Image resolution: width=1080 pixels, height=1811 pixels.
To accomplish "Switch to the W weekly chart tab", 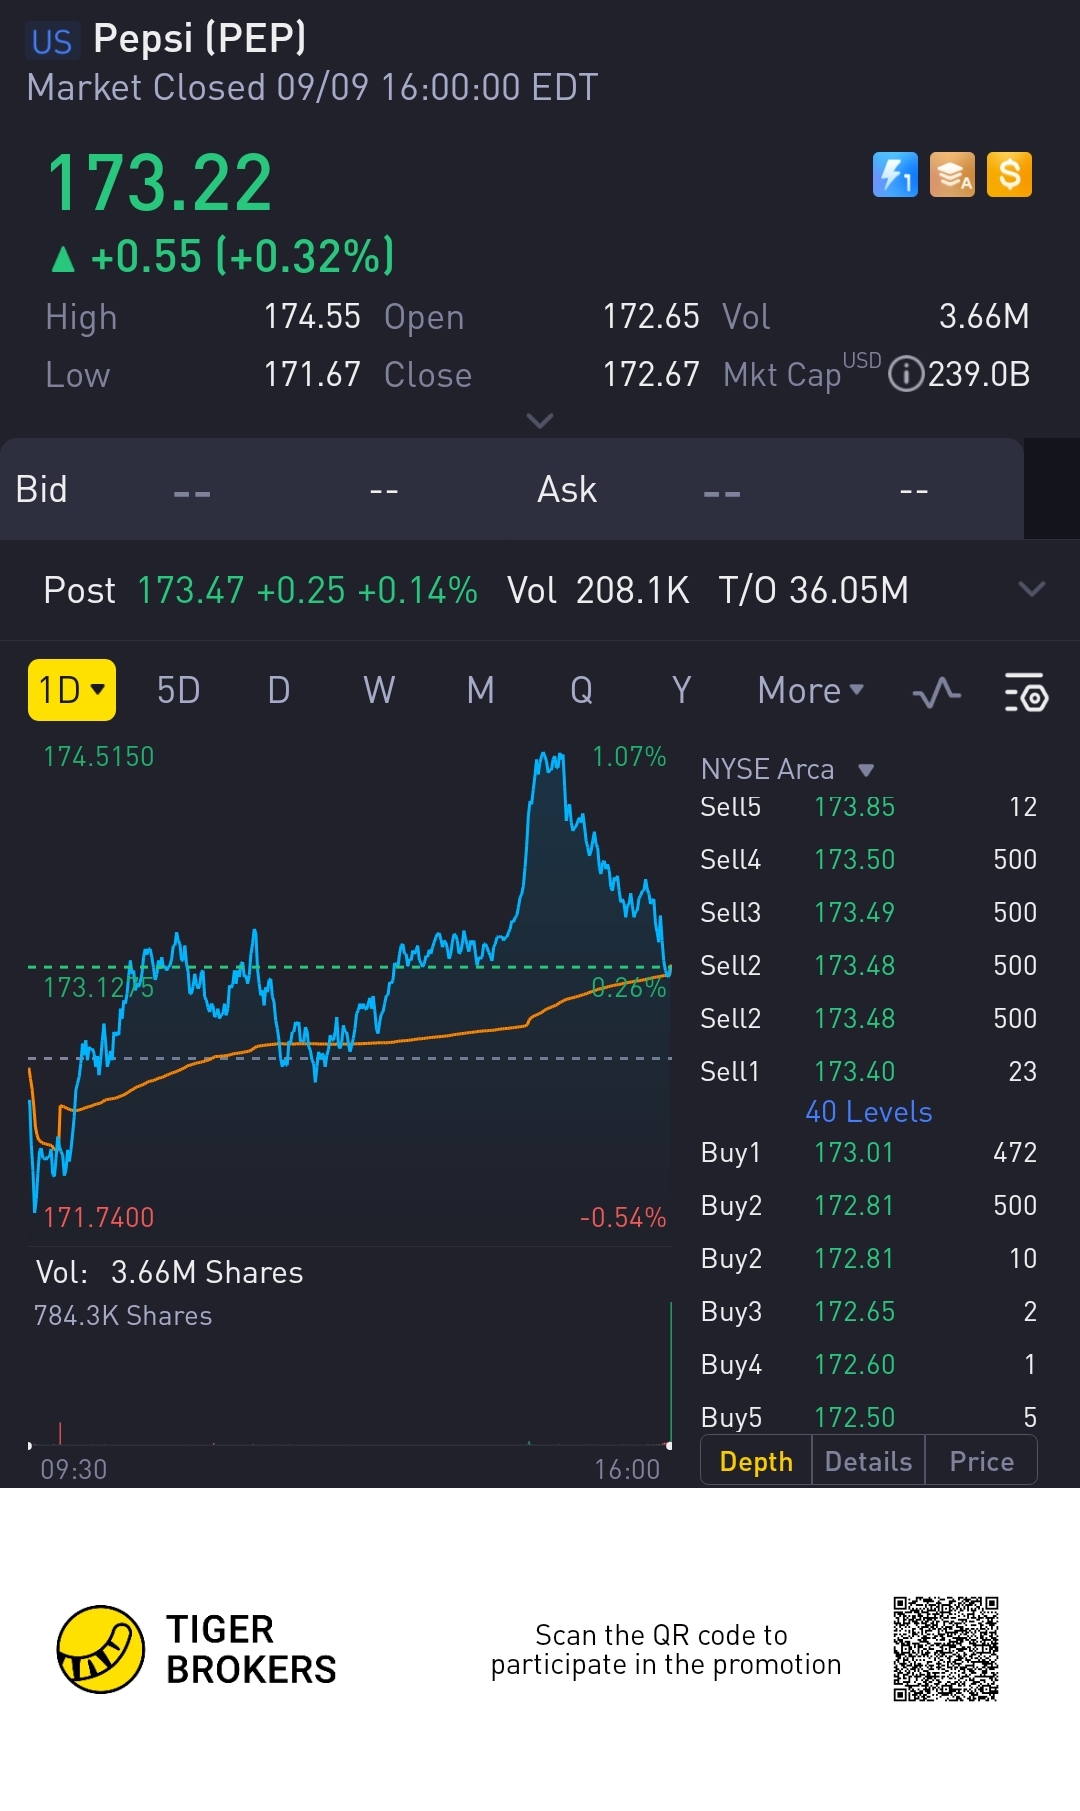I will [379, 690].
